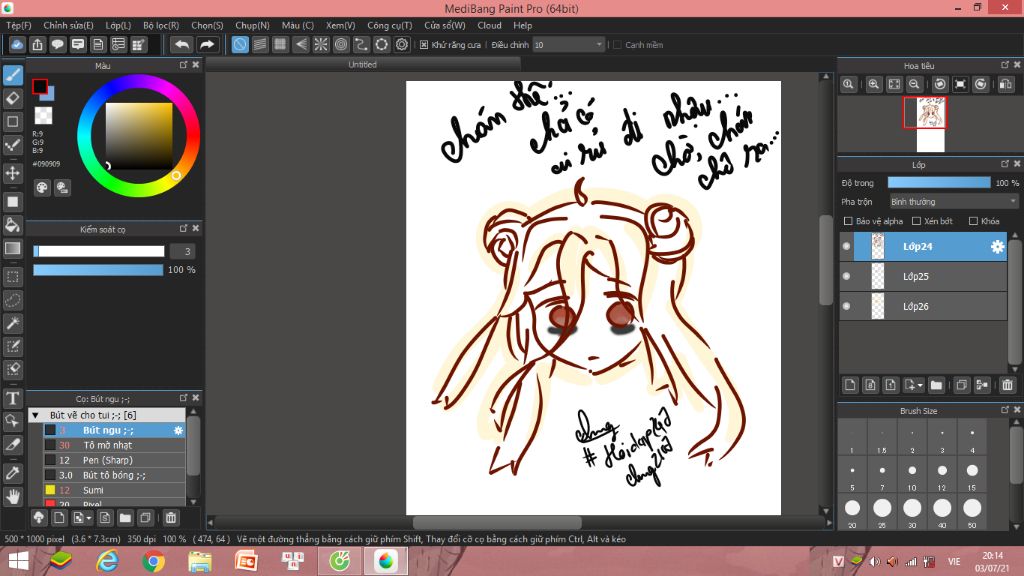Select brush size 10 preset
Screen dimensions: 1024x576
pos(912,475)
